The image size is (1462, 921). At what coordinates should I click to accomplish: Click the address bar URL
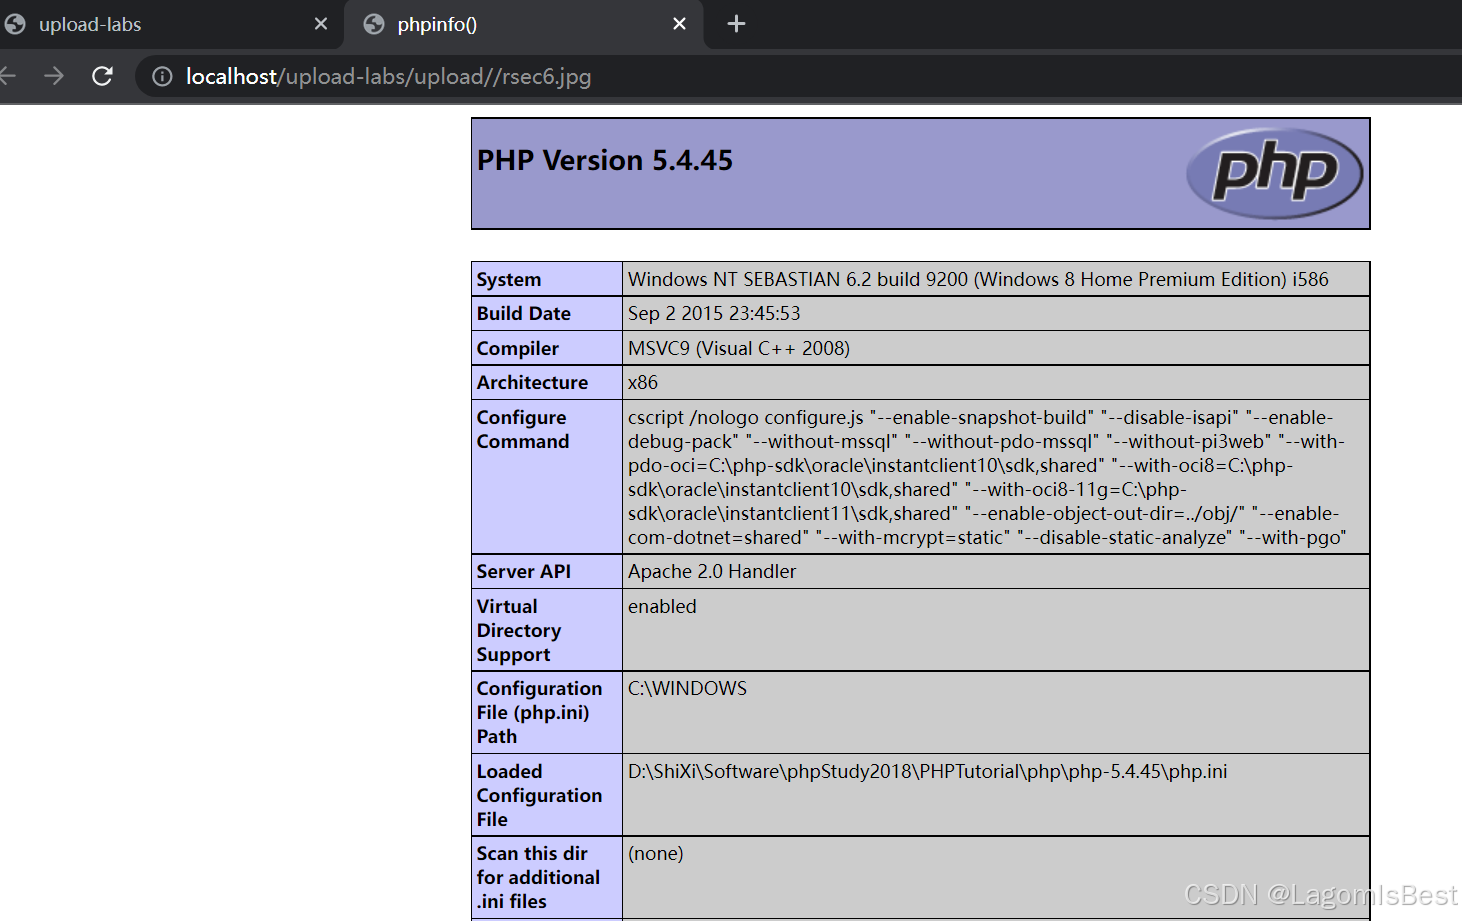click(x=388, y=77)
